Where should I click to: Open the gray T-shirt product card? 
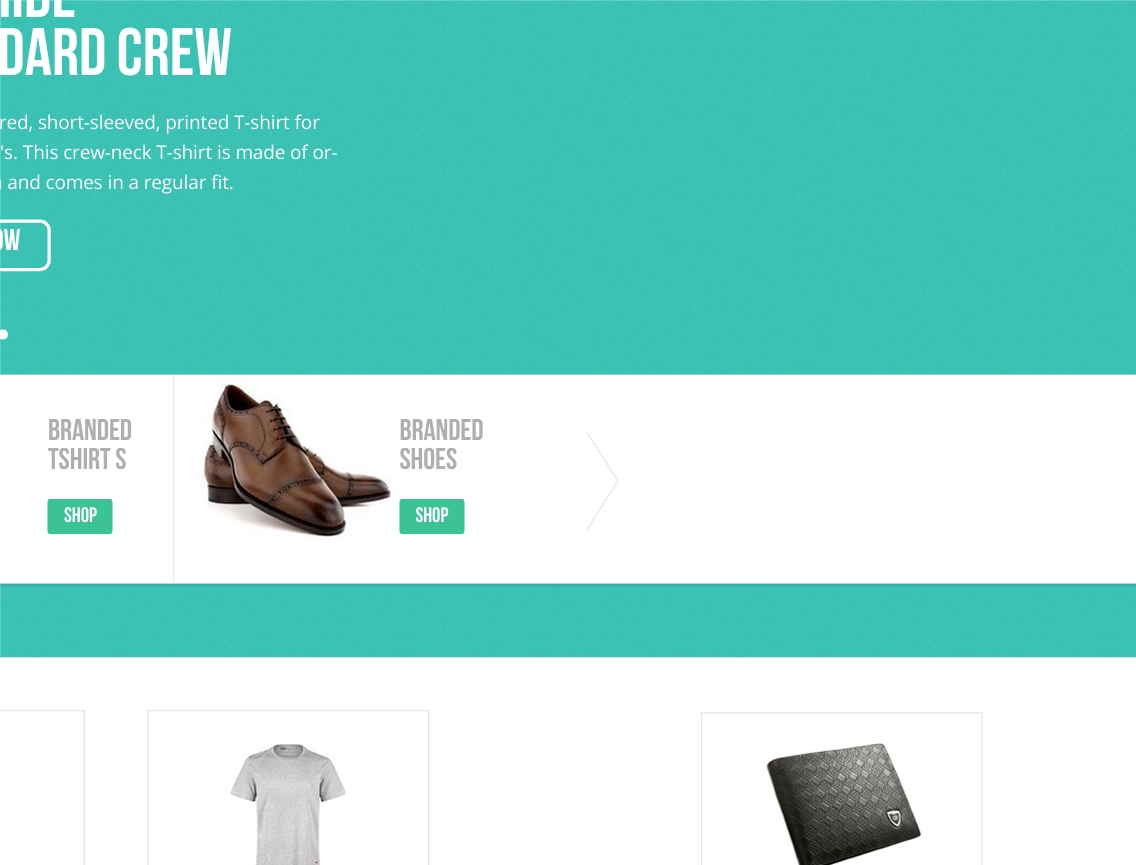(288, 787)
